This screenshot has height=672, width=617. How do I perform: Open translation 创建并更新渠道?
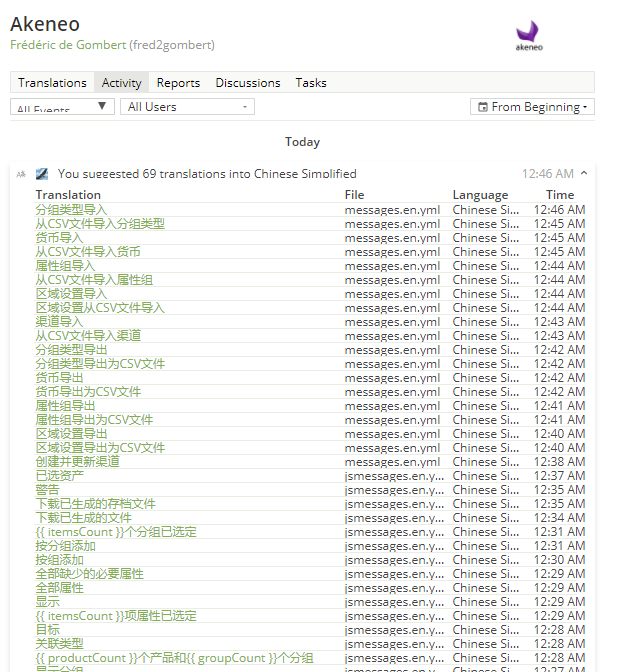click(77, 462)
